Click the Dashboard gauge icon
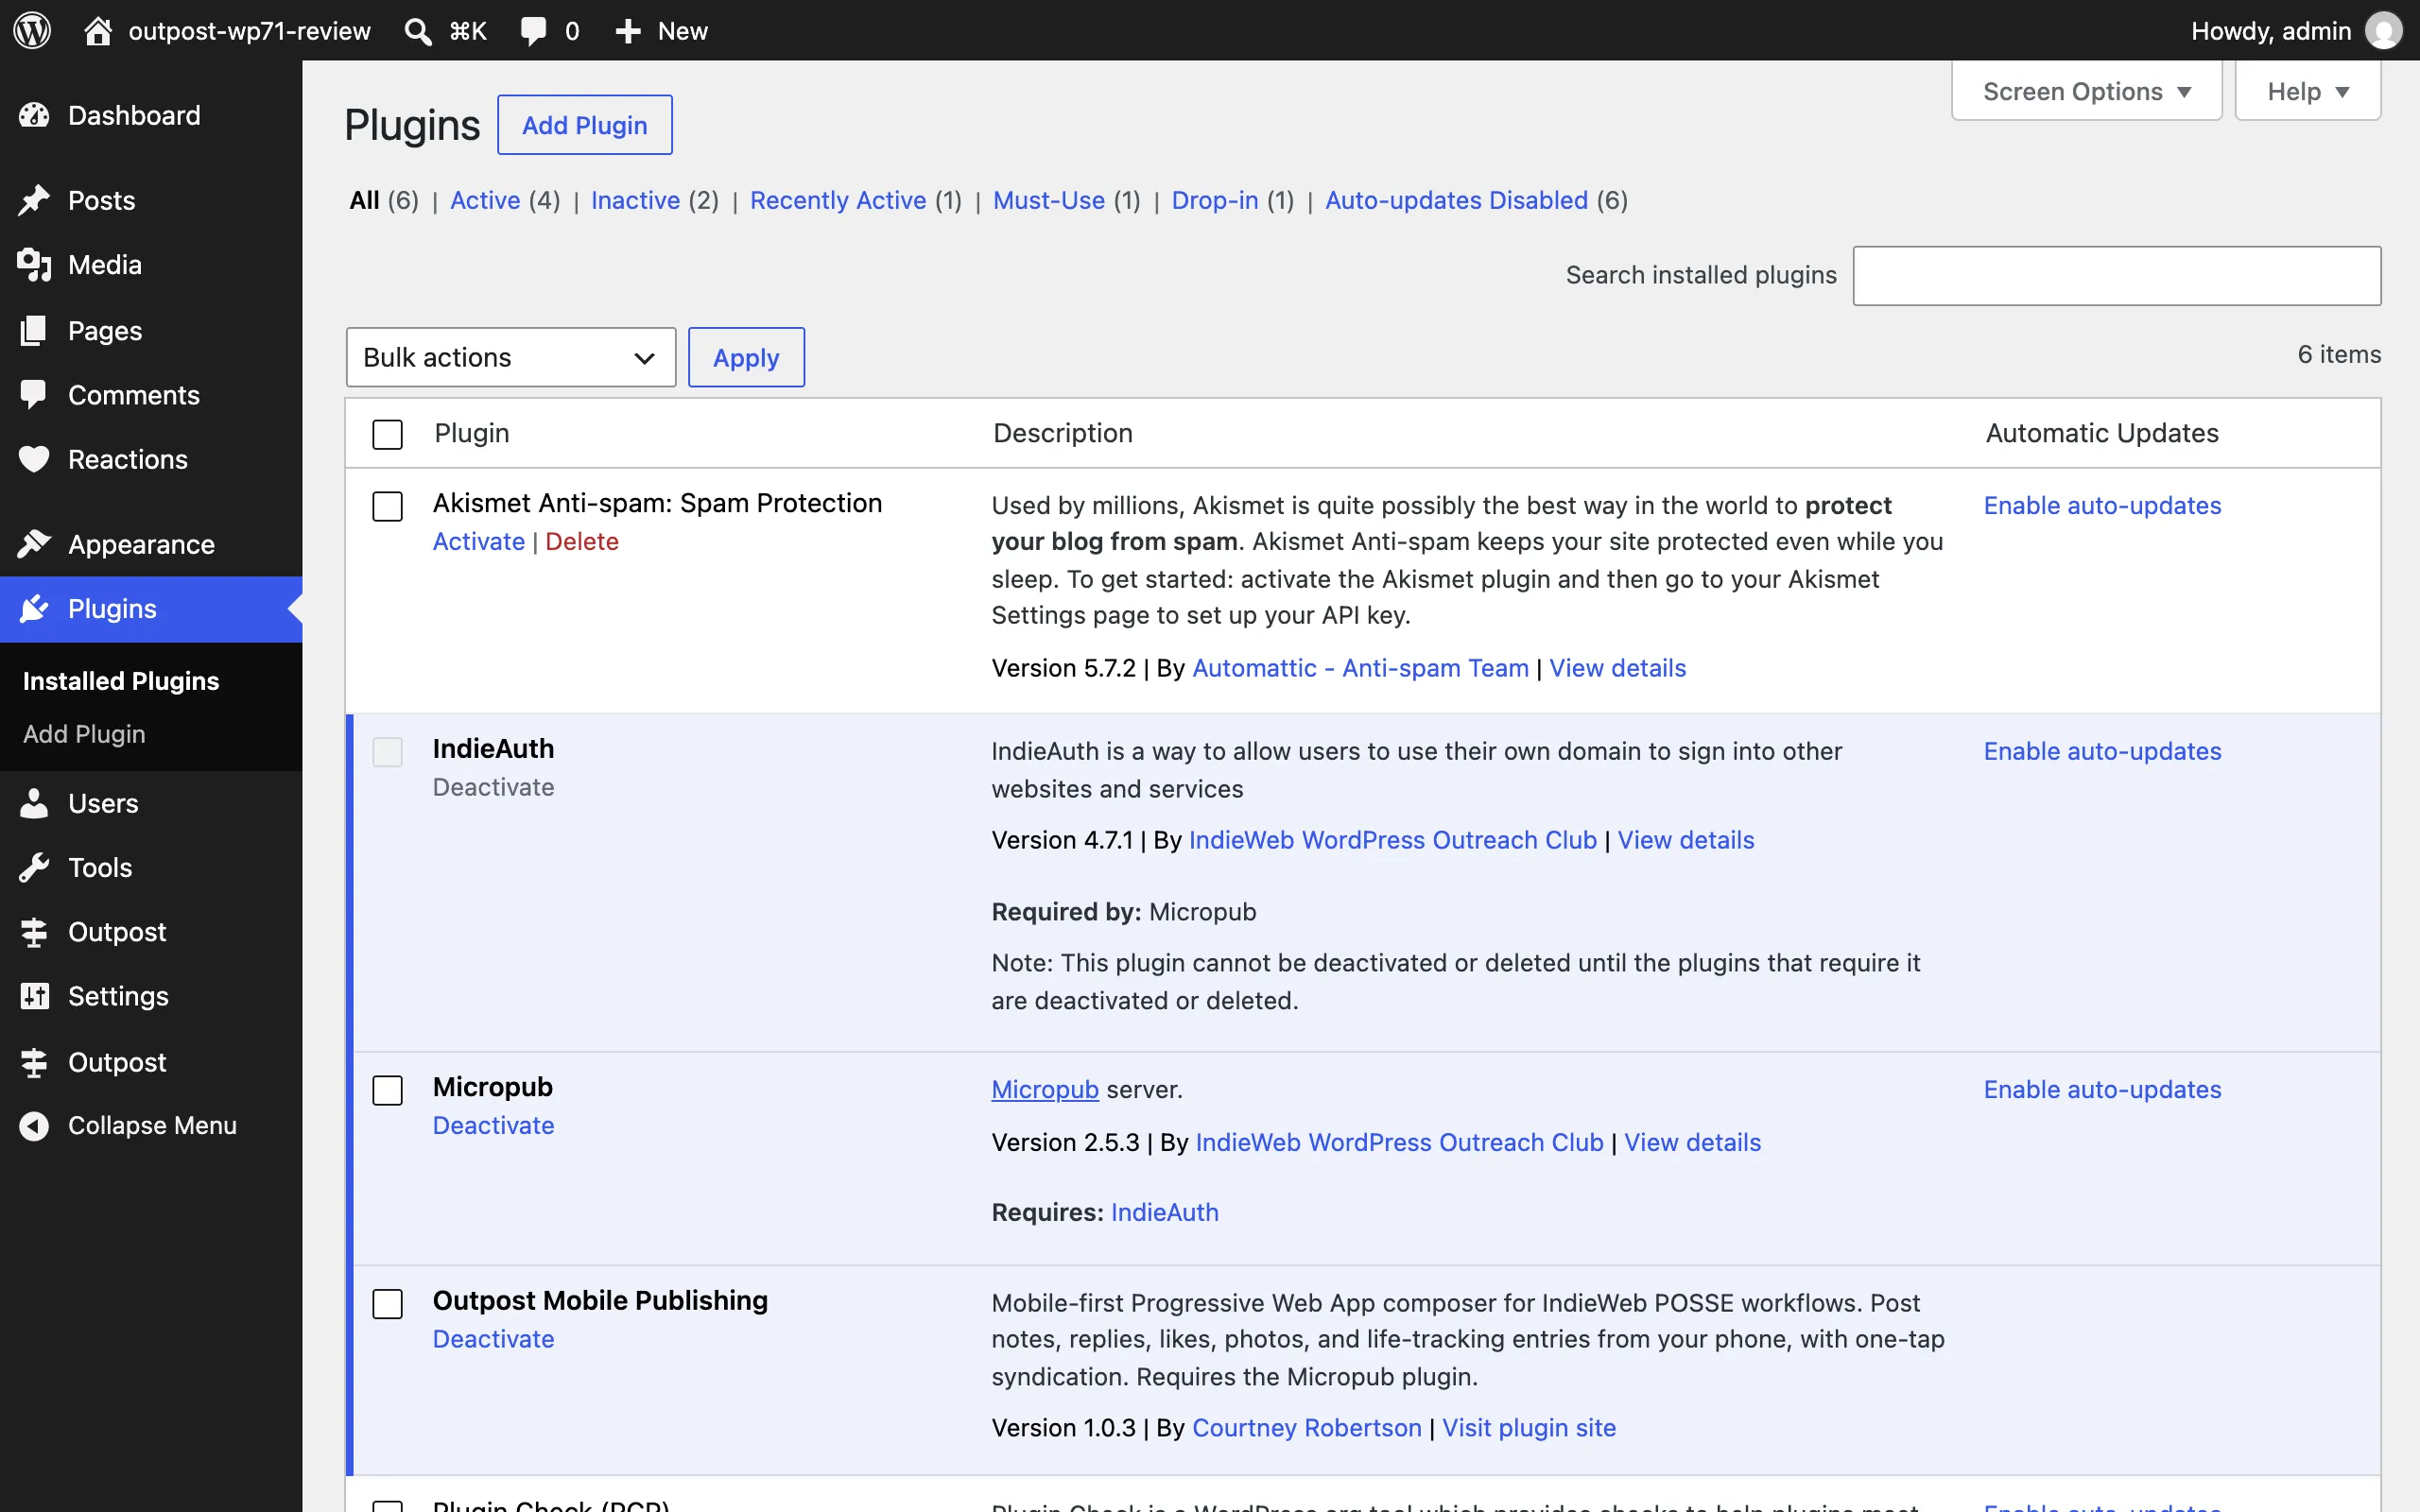 tap(34, 115)
